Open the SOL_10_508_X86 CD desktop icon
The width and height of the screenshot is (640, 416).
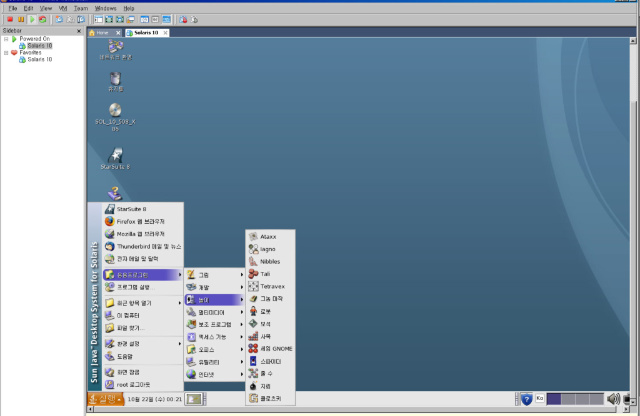click(x=115, y=117)
